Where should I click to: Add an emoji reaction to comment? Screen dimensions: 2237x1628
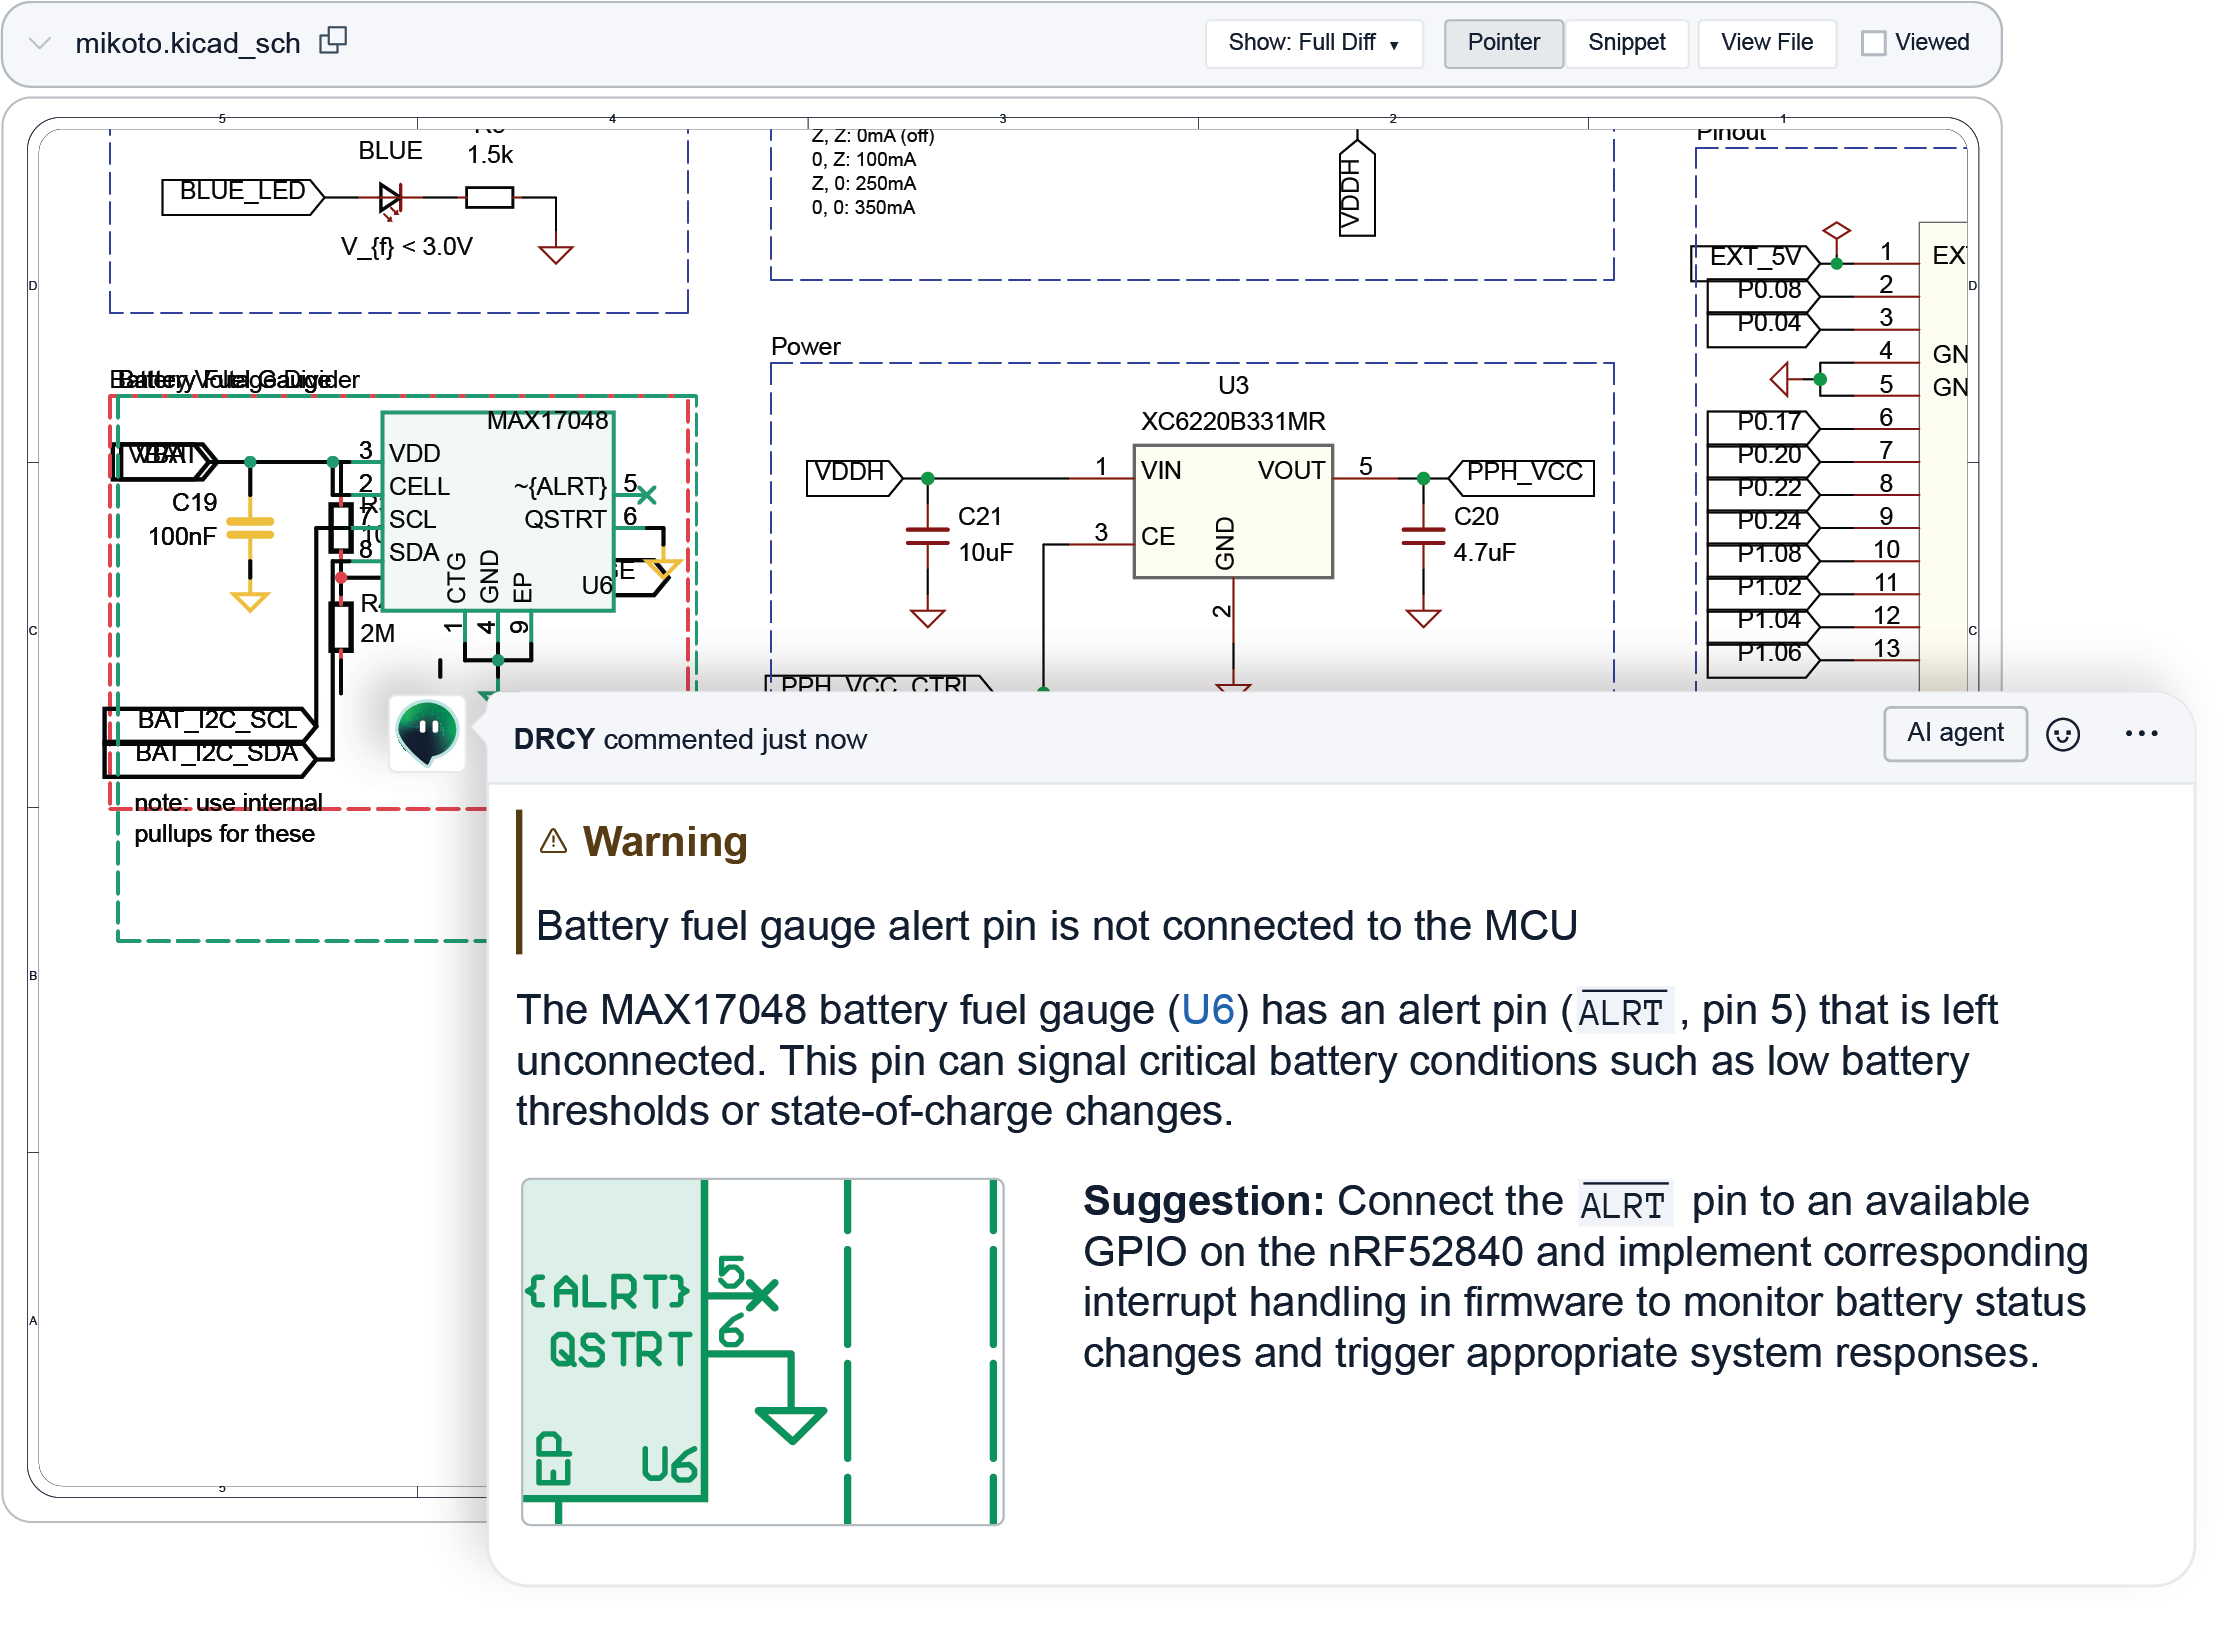click(x=2062, y=734)
